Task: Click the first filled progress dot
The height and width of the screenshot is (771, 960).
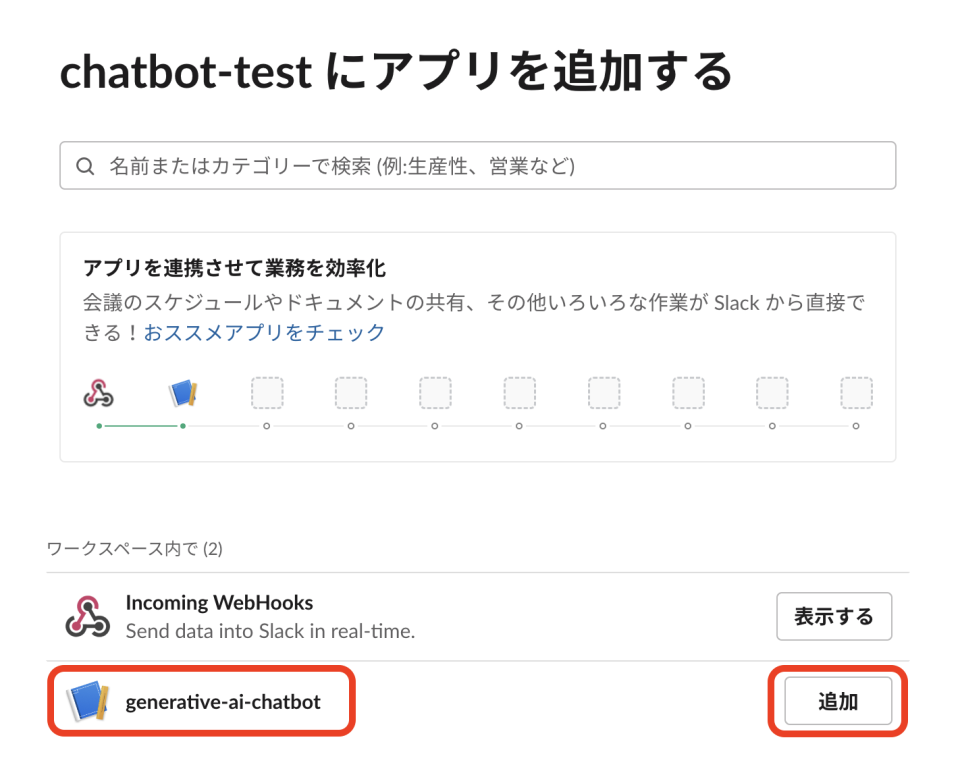Action: pyautogui.click(x=97, y=425)
